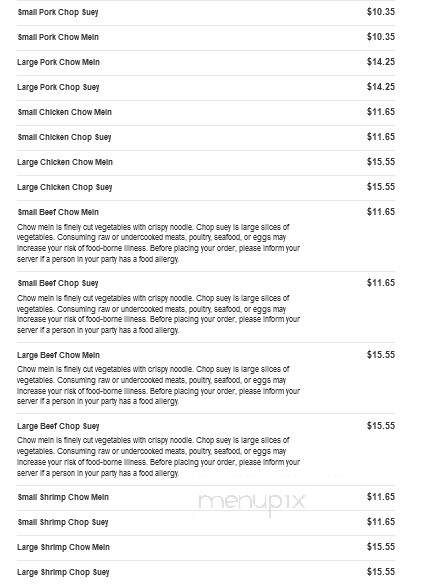
Task: Choose the Small Beef Chop Suey title
Action: pyautogui.click(x=58, y=283)
